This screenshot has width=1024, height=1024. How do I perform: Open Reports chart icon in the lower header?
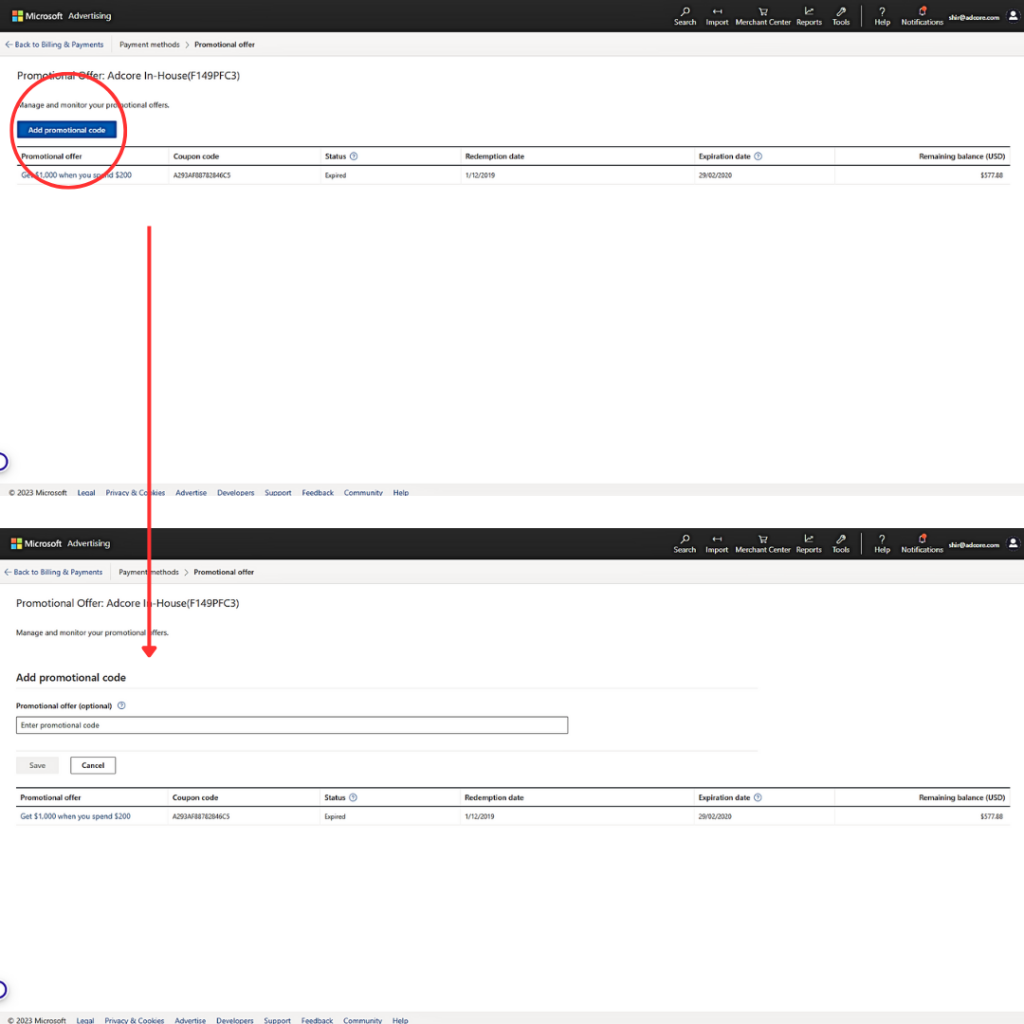tap(809, 541)
